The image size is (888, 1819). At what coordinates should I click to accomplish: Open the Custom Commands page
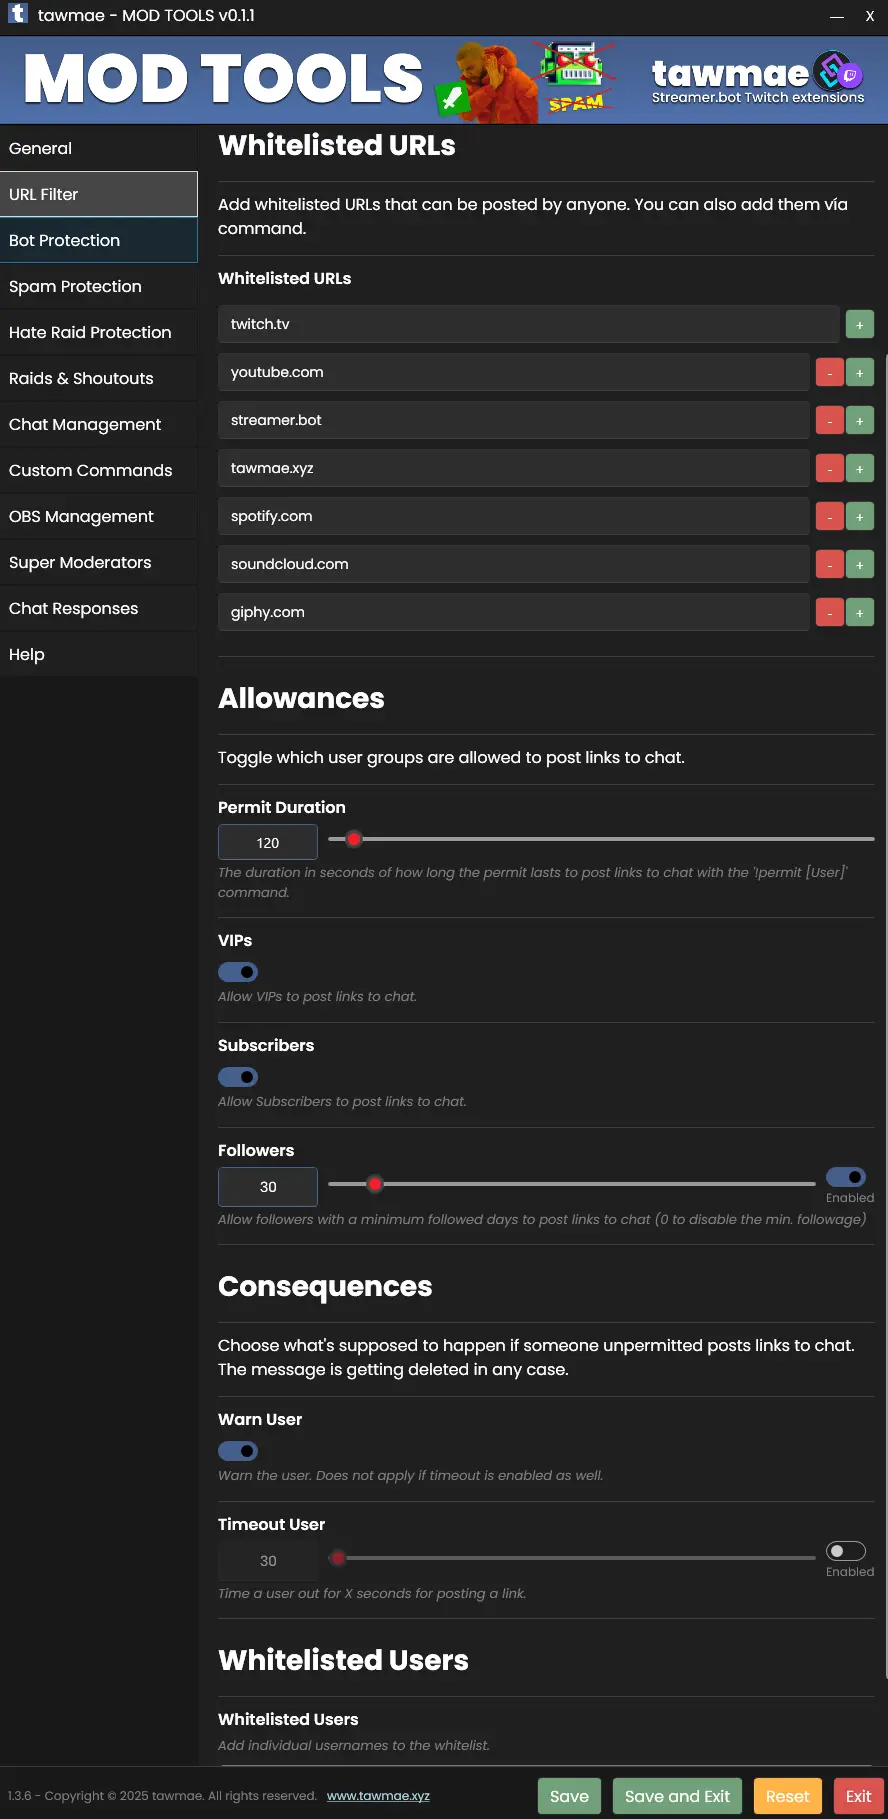pos(99,470)
